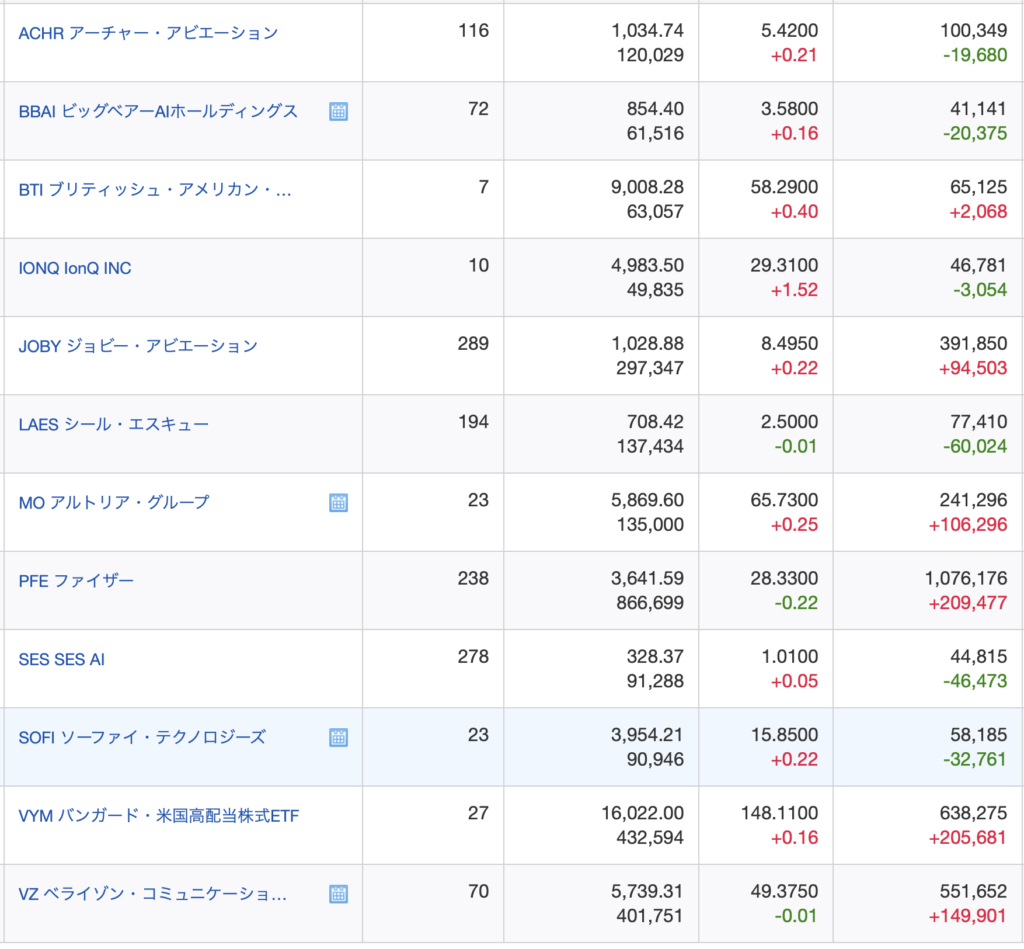
Task: Open VYM バンガード・米国高配当株式ETF link
Action: point(159,816)
